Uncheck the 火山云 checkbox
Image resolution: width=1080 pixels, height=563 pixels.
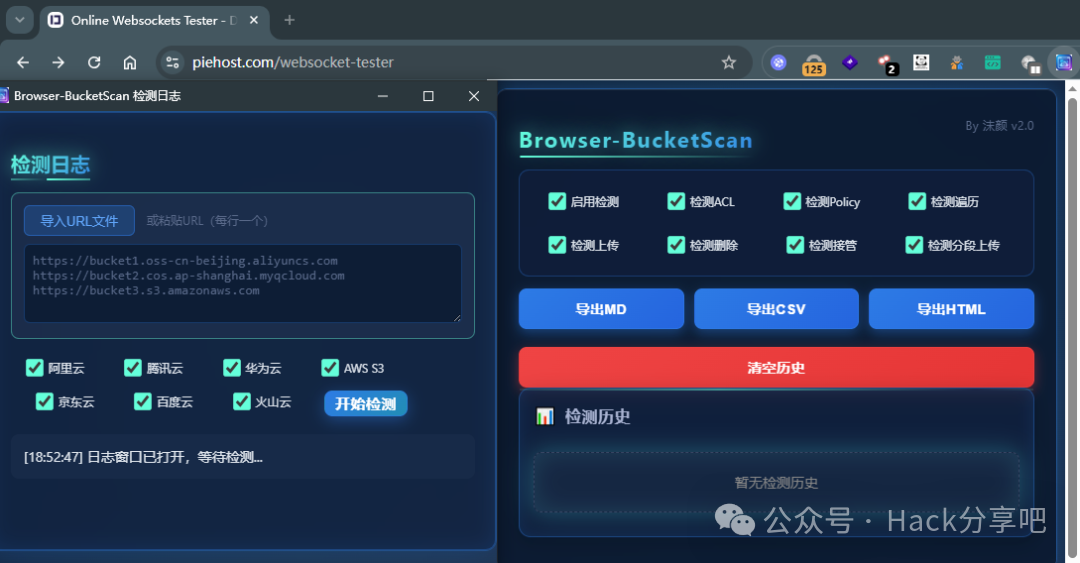tap(242, 401)
